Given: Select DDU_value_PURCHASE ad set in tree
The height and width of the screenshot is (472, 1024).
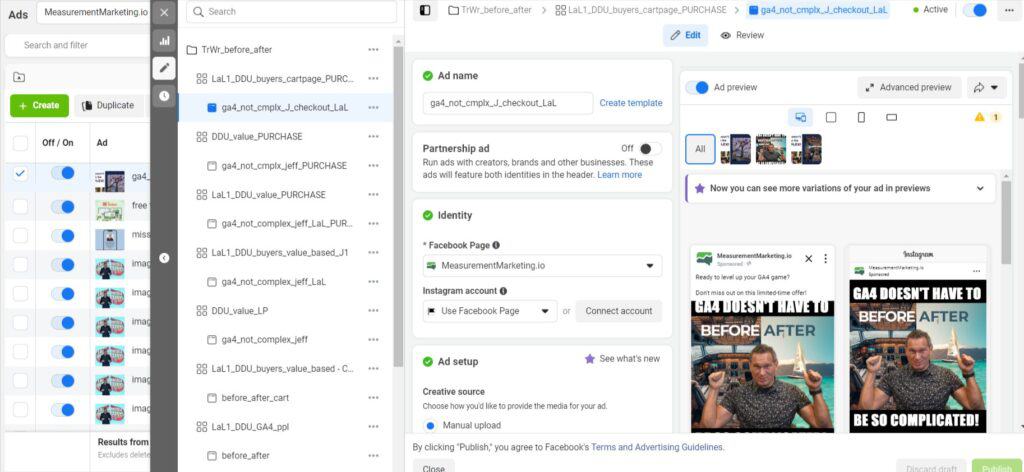Looking at the screenshot, I should pyautogui.click(x=257, y=136).
